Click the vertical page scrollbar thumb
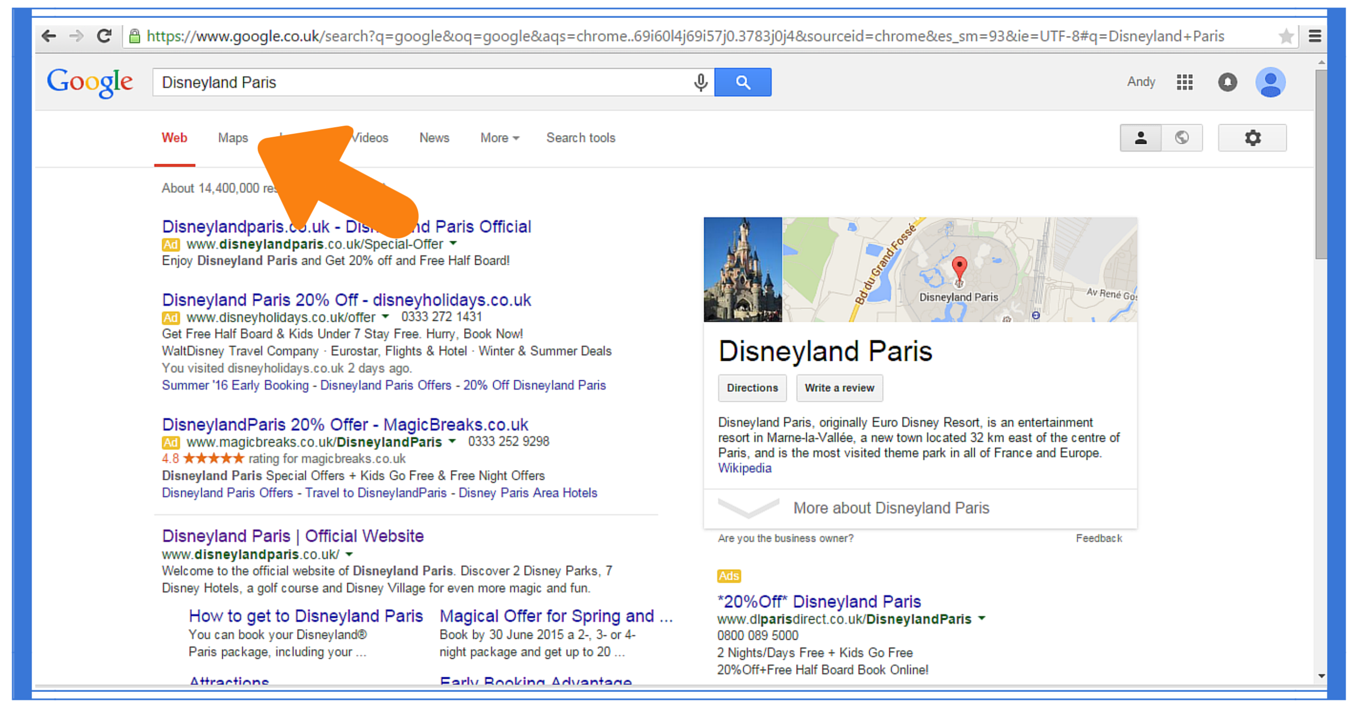 [x=1321, y=165]
